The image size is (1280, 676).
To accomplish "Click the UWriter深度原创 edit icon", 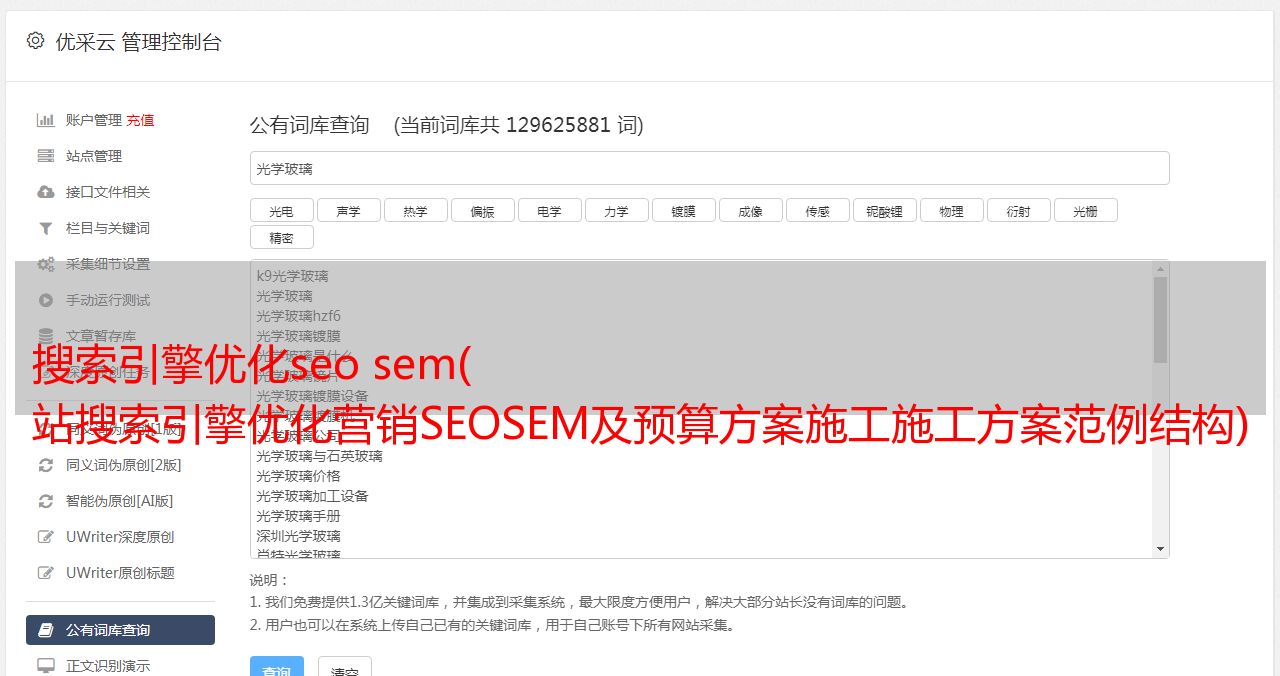I will coord(46,537).
